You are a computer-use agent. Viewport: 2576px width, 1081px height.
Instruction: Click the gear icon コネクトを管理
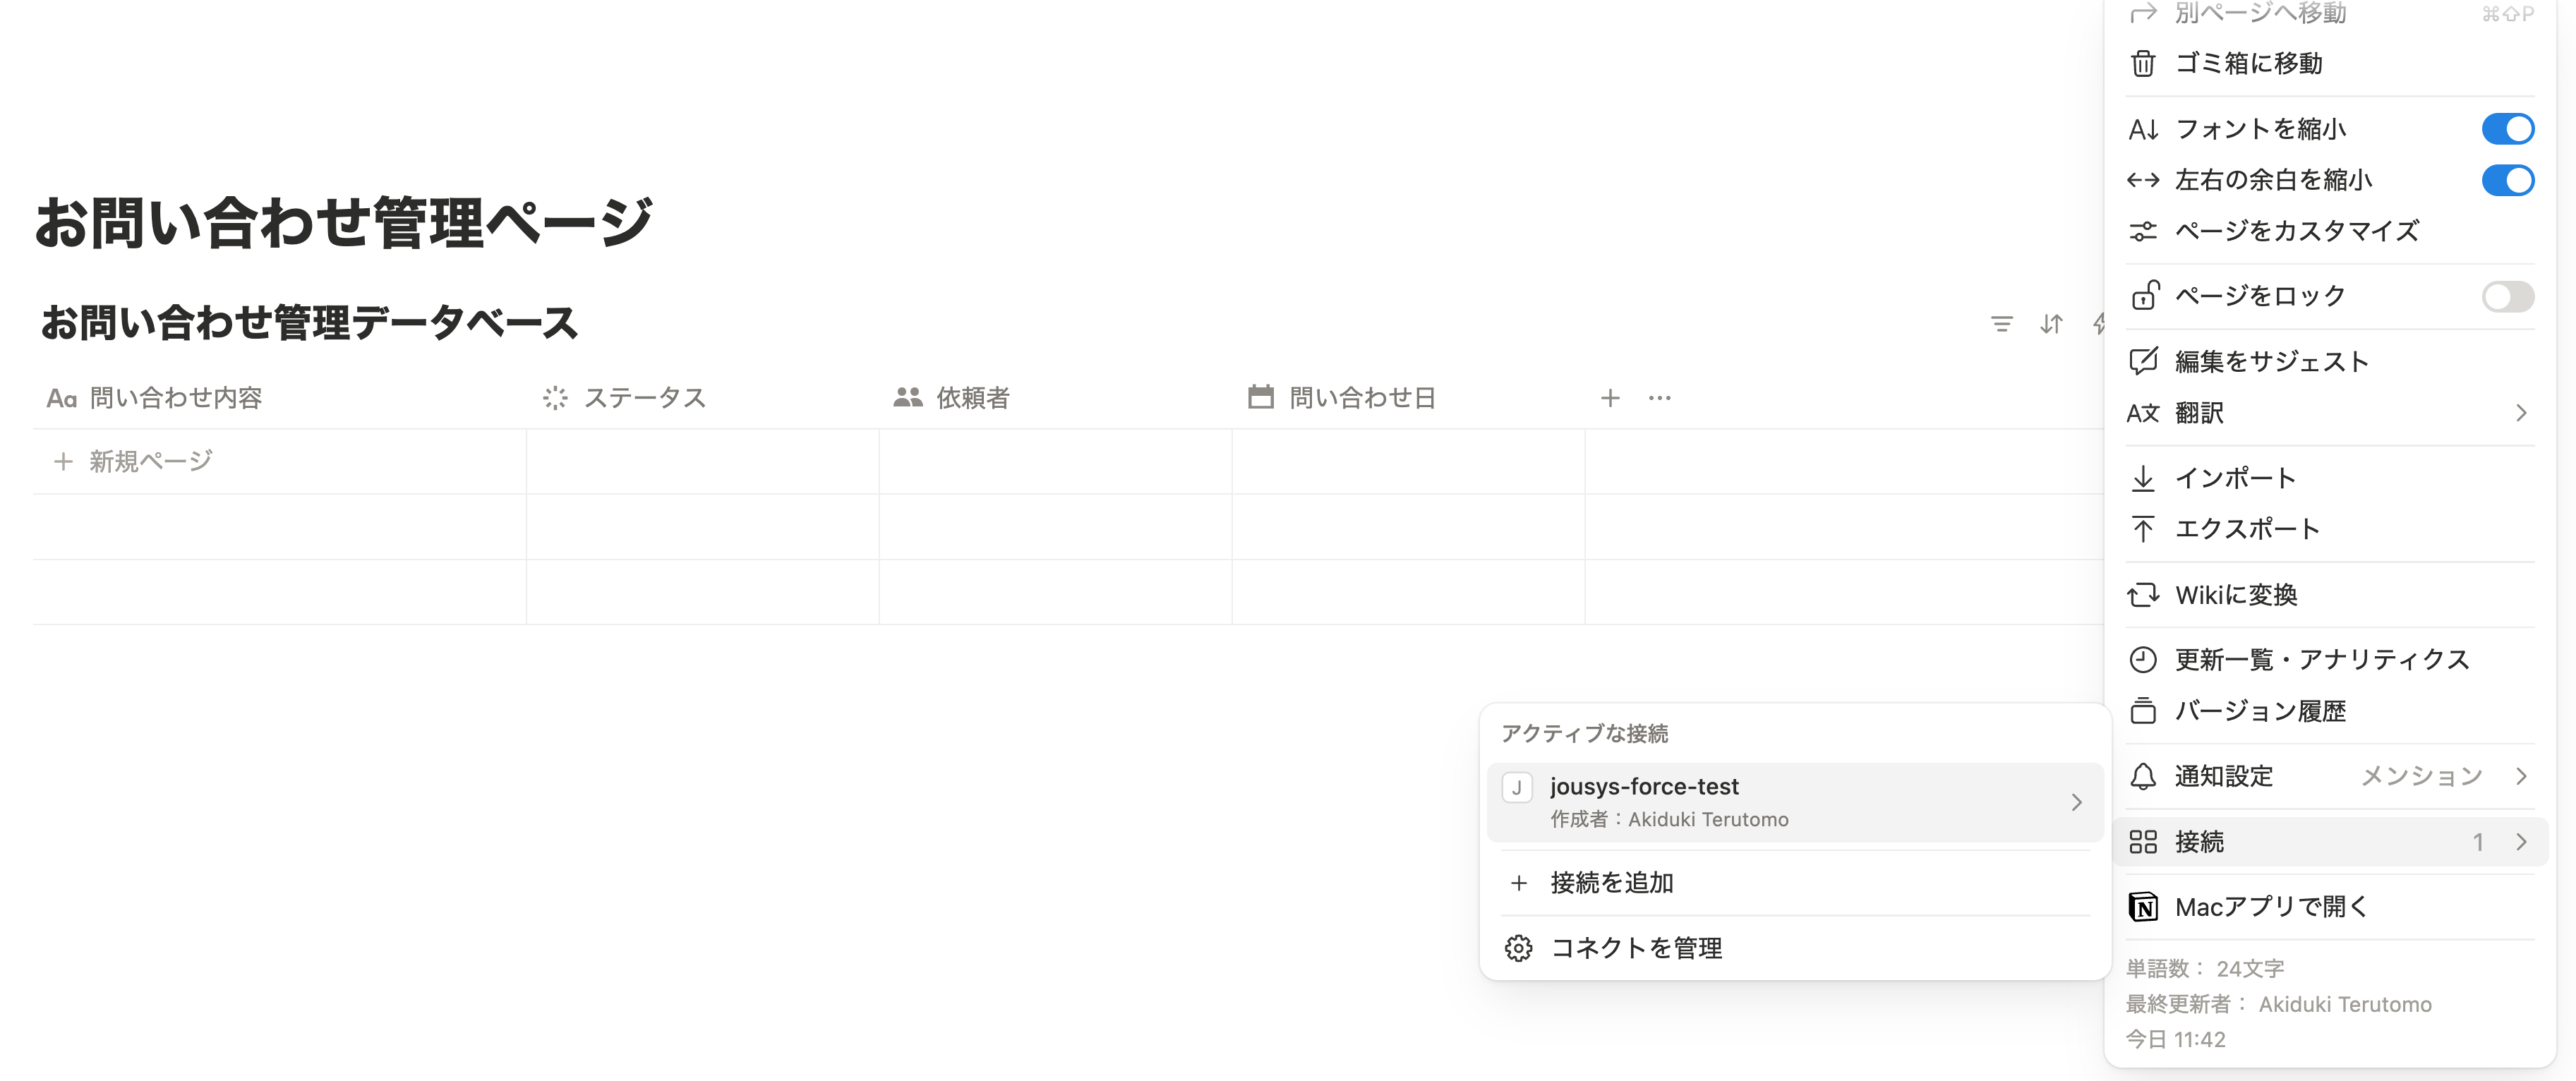click(x=1518, y=948)
